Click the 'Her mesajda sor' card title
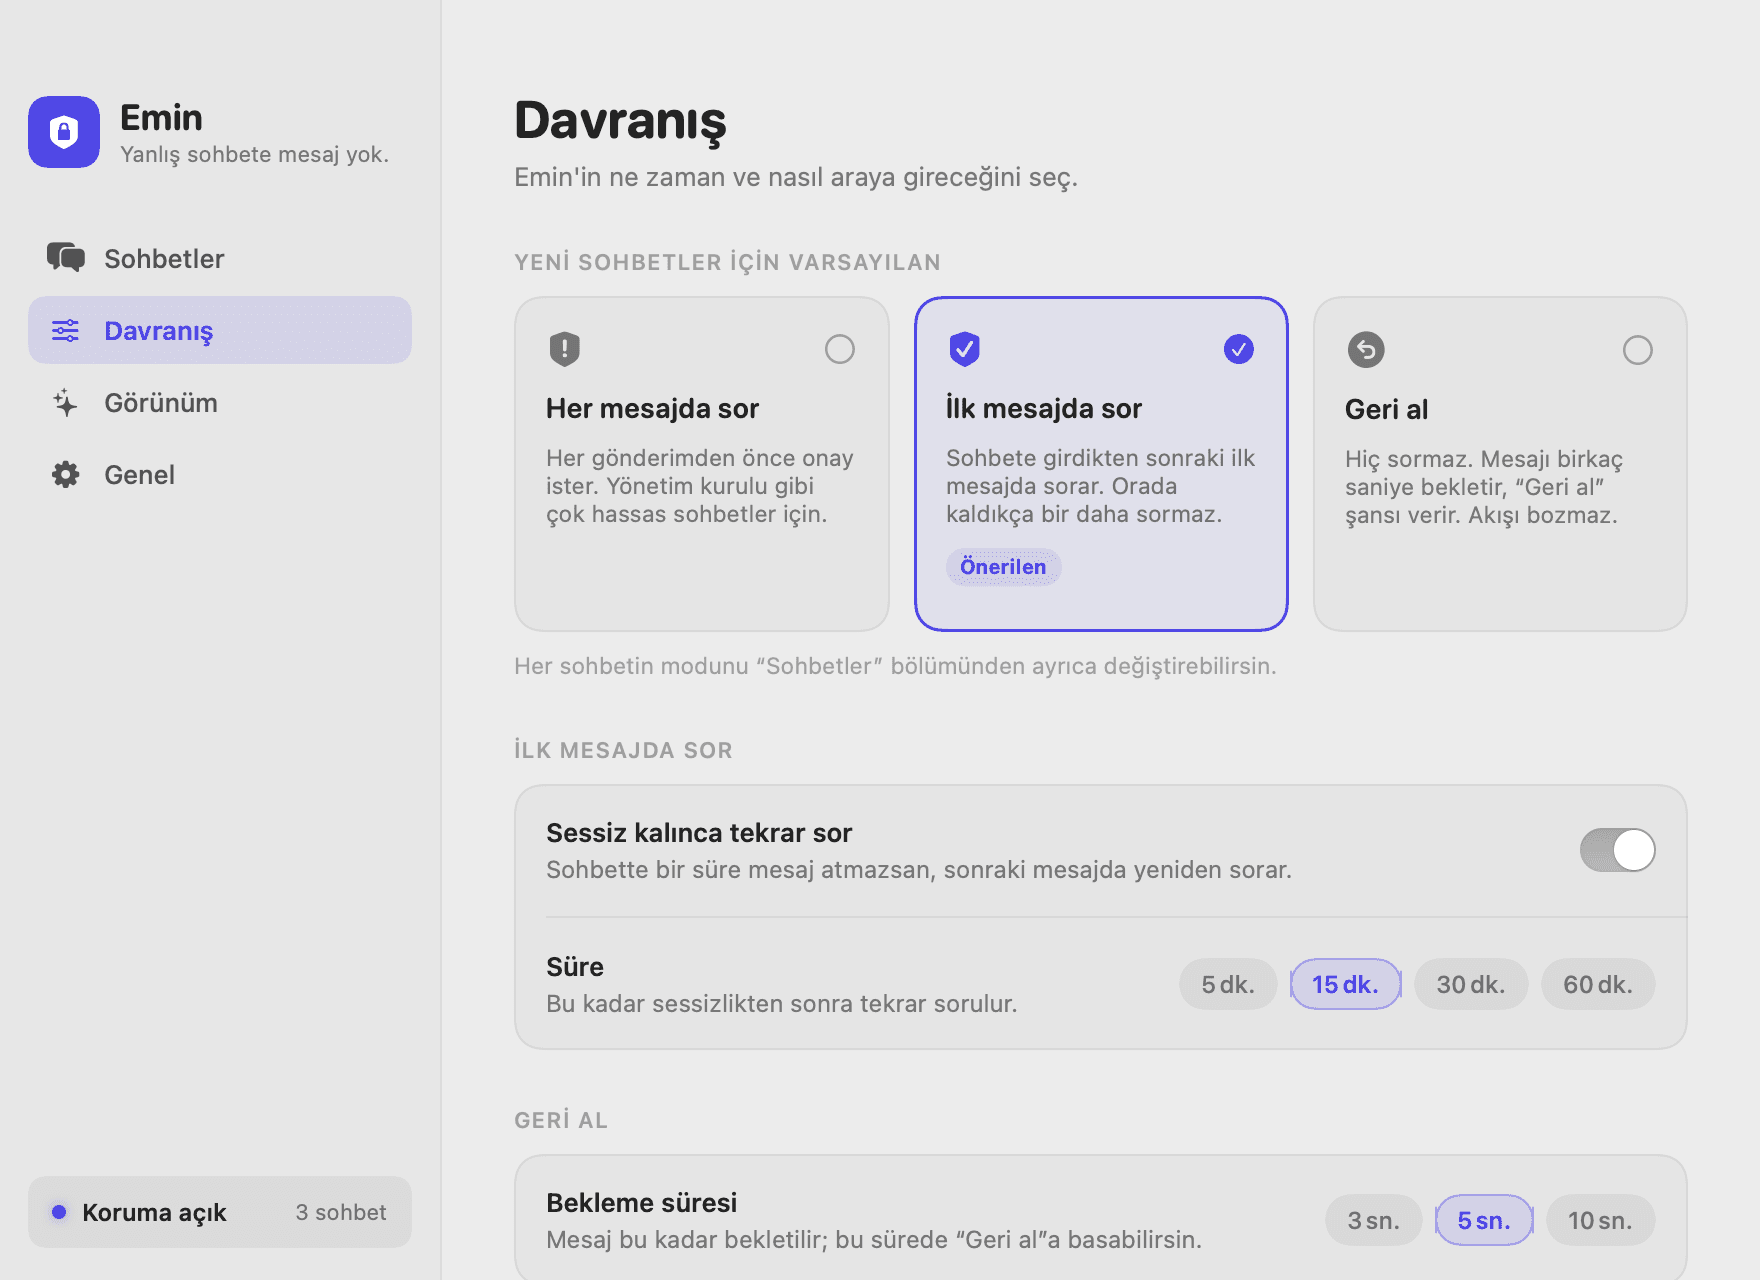1760x1280 pixels. [652, 408]
